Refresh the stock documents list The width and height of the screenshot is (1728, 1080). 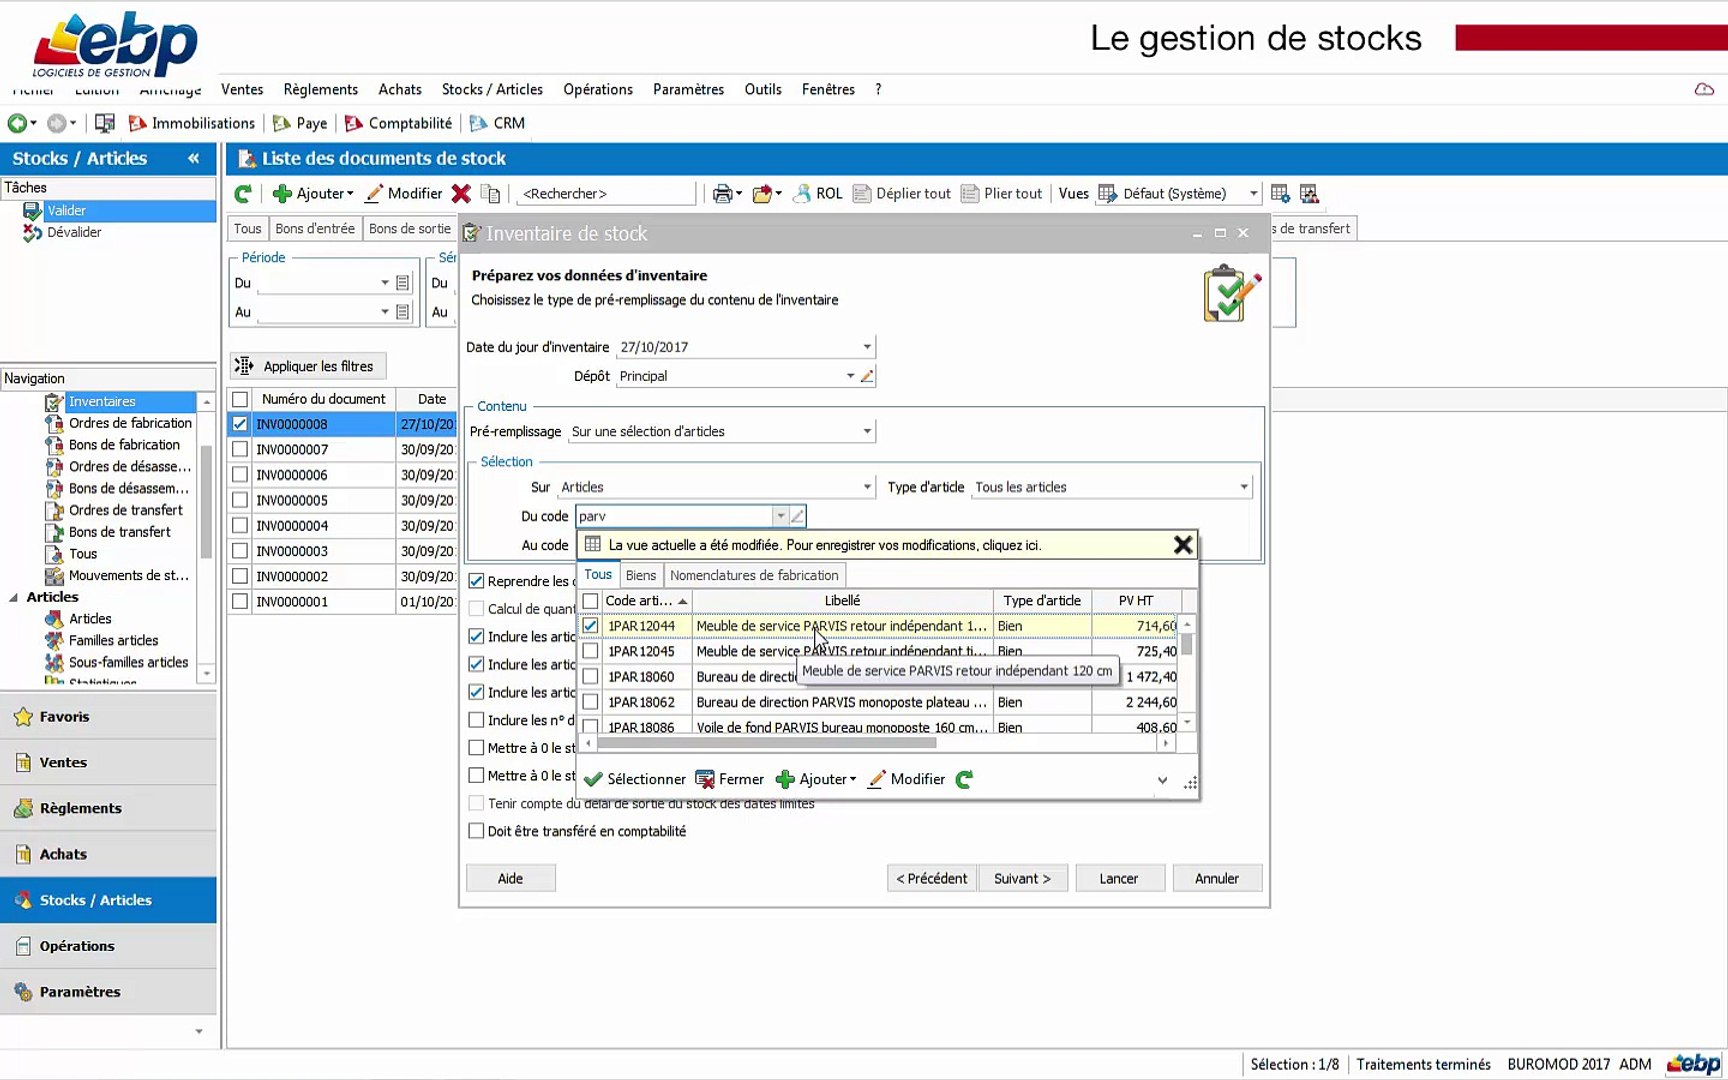coord(243,193)
